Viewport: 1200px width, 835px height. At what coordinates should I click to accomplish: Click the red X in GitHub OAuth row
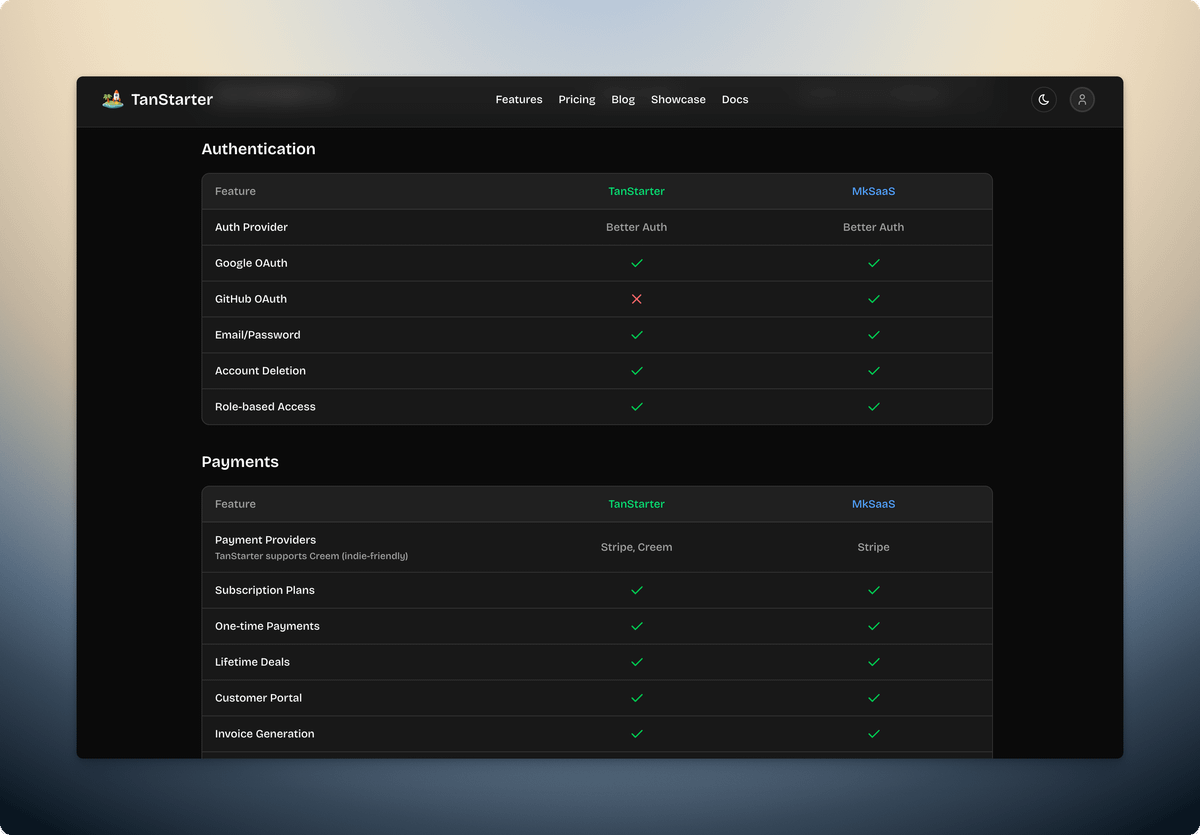[637, 299]
